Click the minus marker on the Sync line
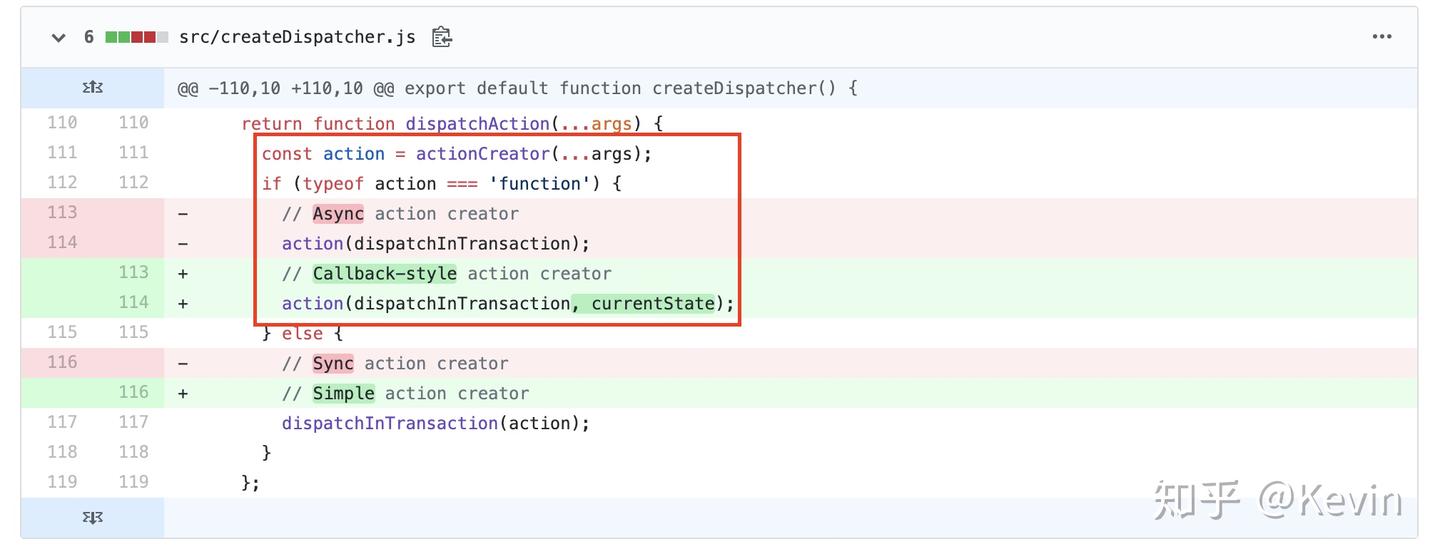The height and width of the screenshot is (559, 1440). pyautogui.click(x=183, y=363)
